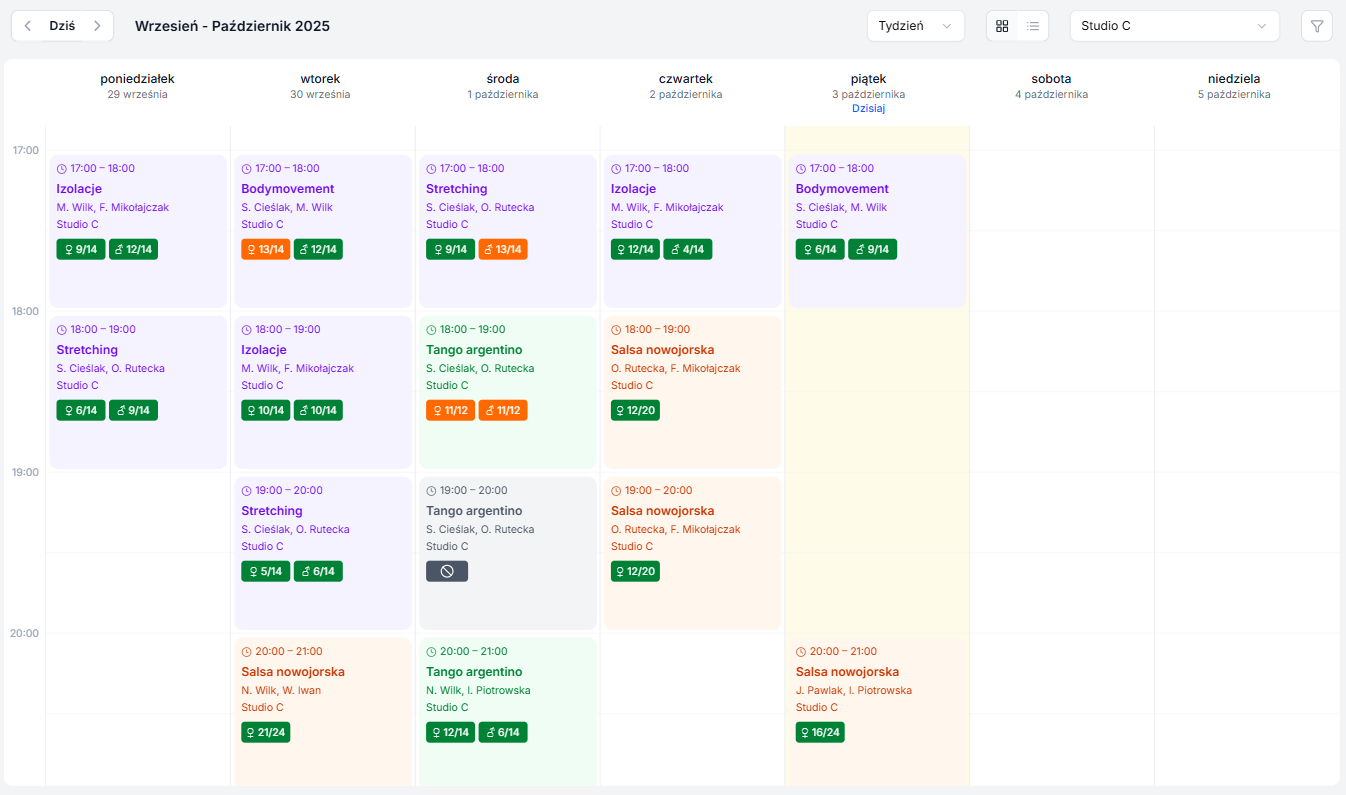1346x795 pixels.
Task: Click blocked icon on cancelled Tango argentino
Action: coord(447,571)
